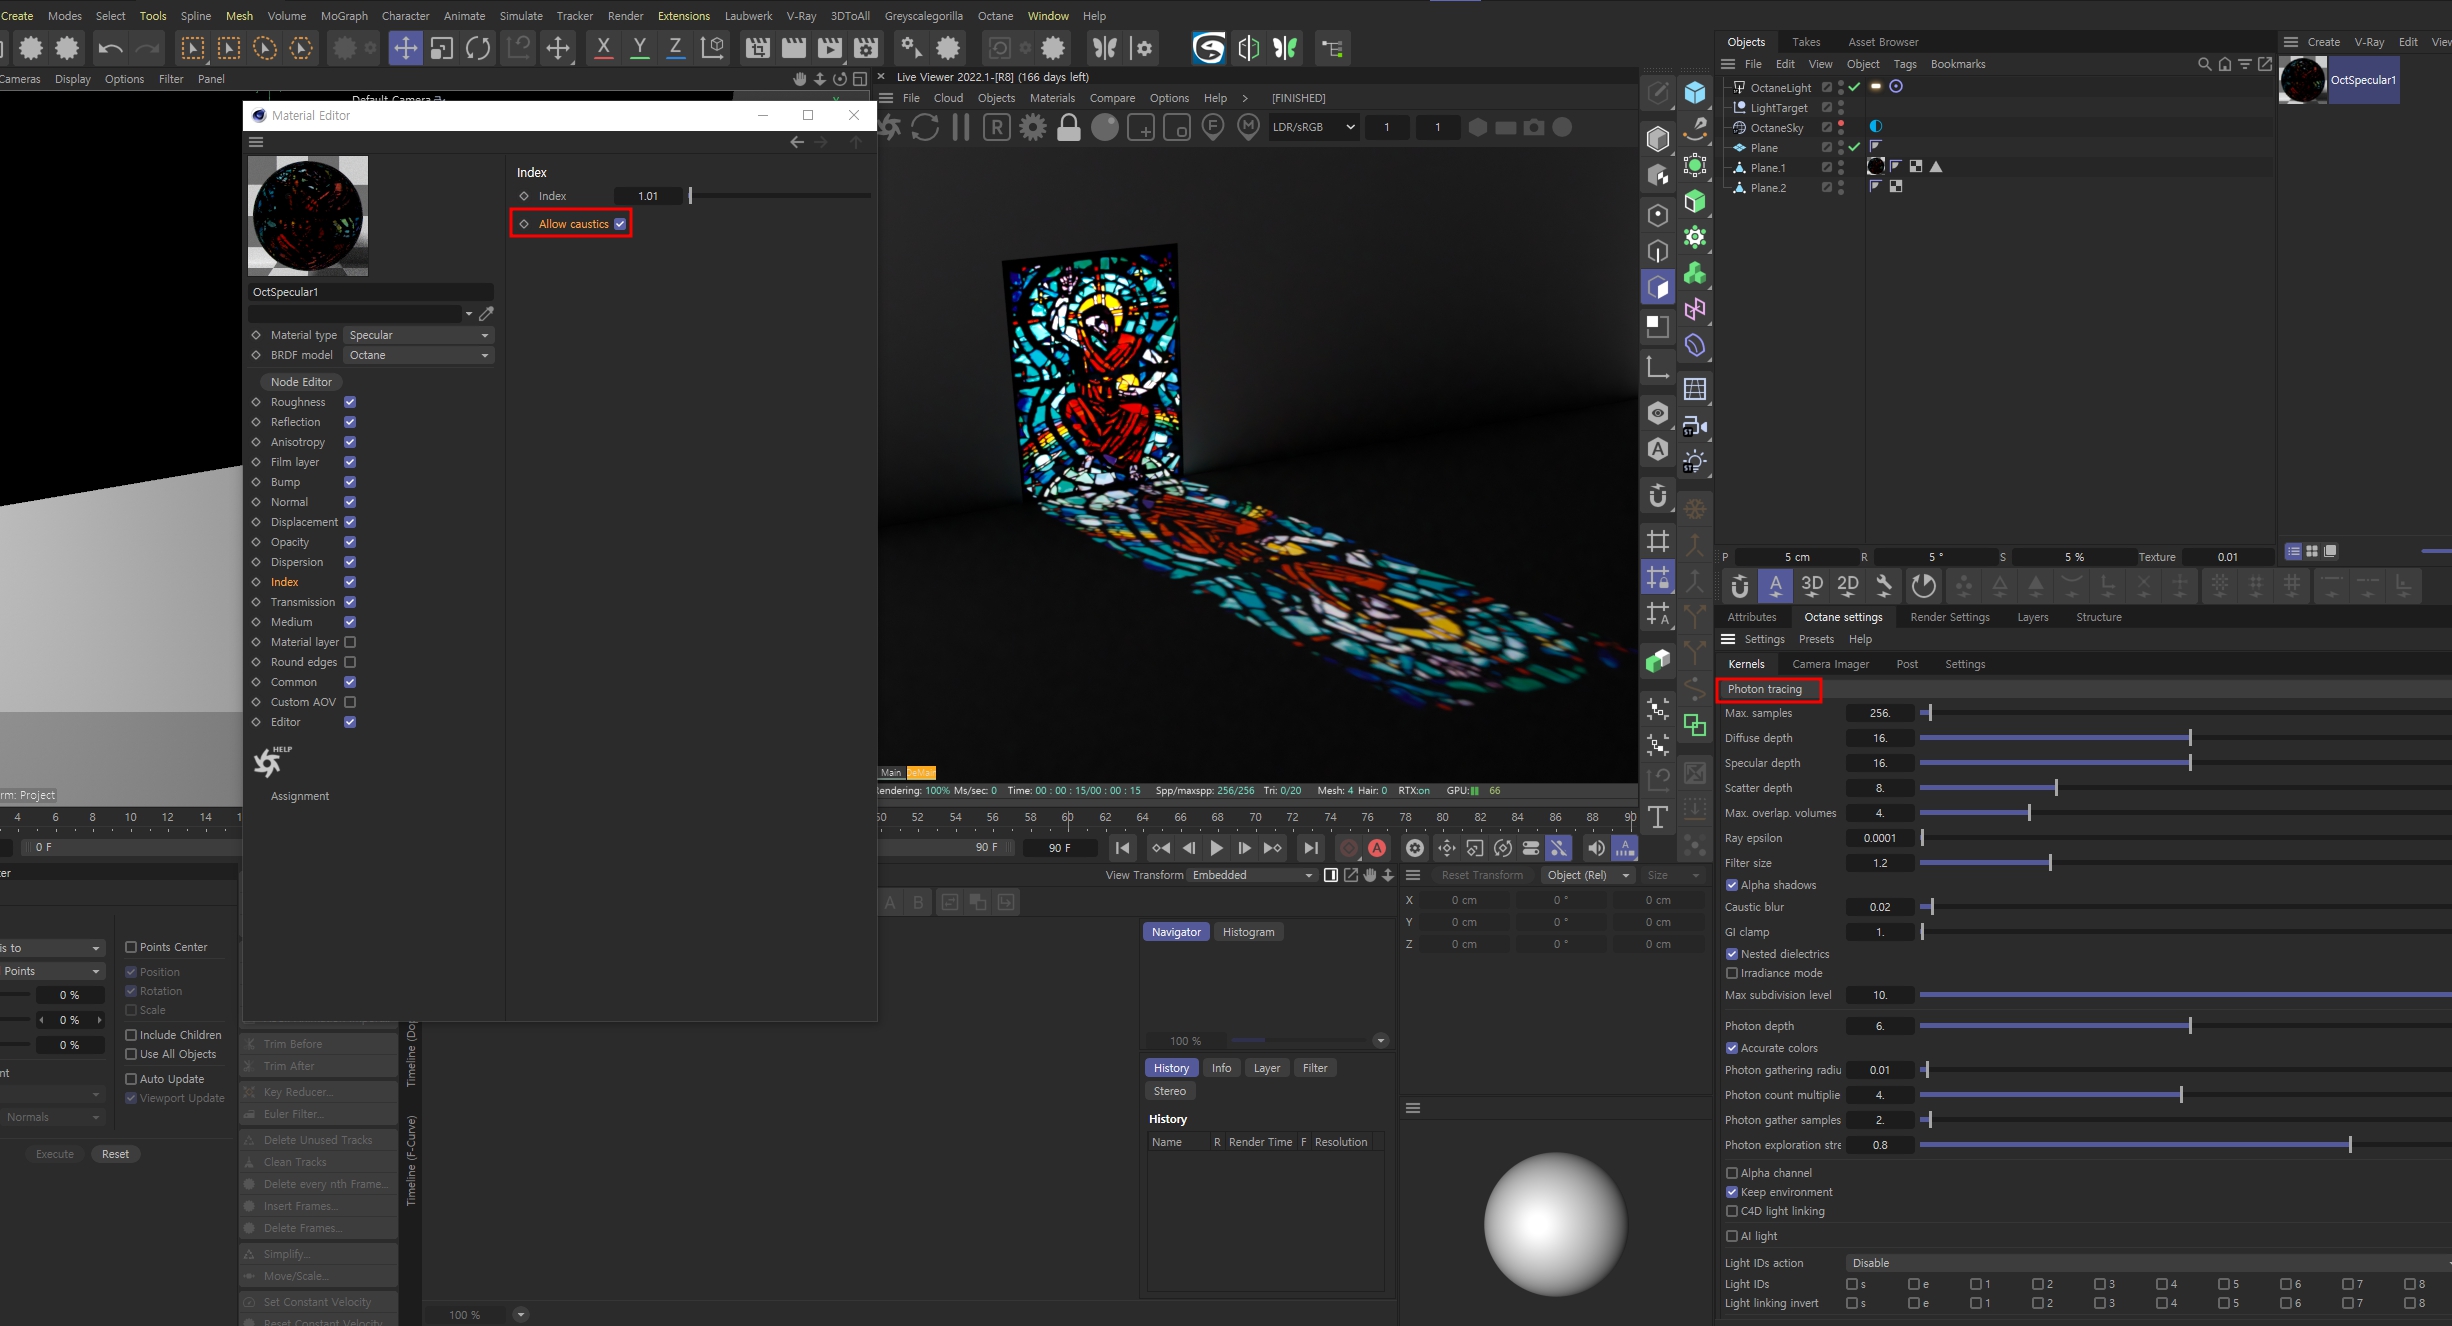This screenshot has width=2452, height=1326.
Task: Open the LDR/sRGB color space dropdown
Action: point(1314,127)
